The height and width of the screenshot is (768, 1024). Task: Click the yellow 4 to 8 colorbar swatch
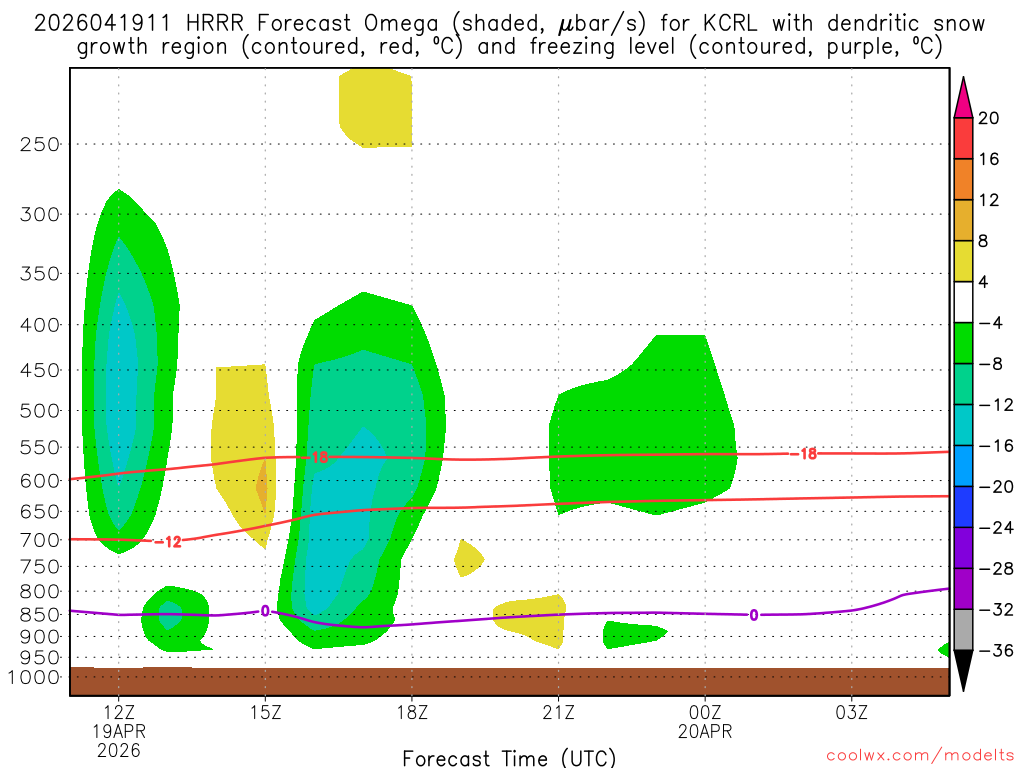coord(963,261)
